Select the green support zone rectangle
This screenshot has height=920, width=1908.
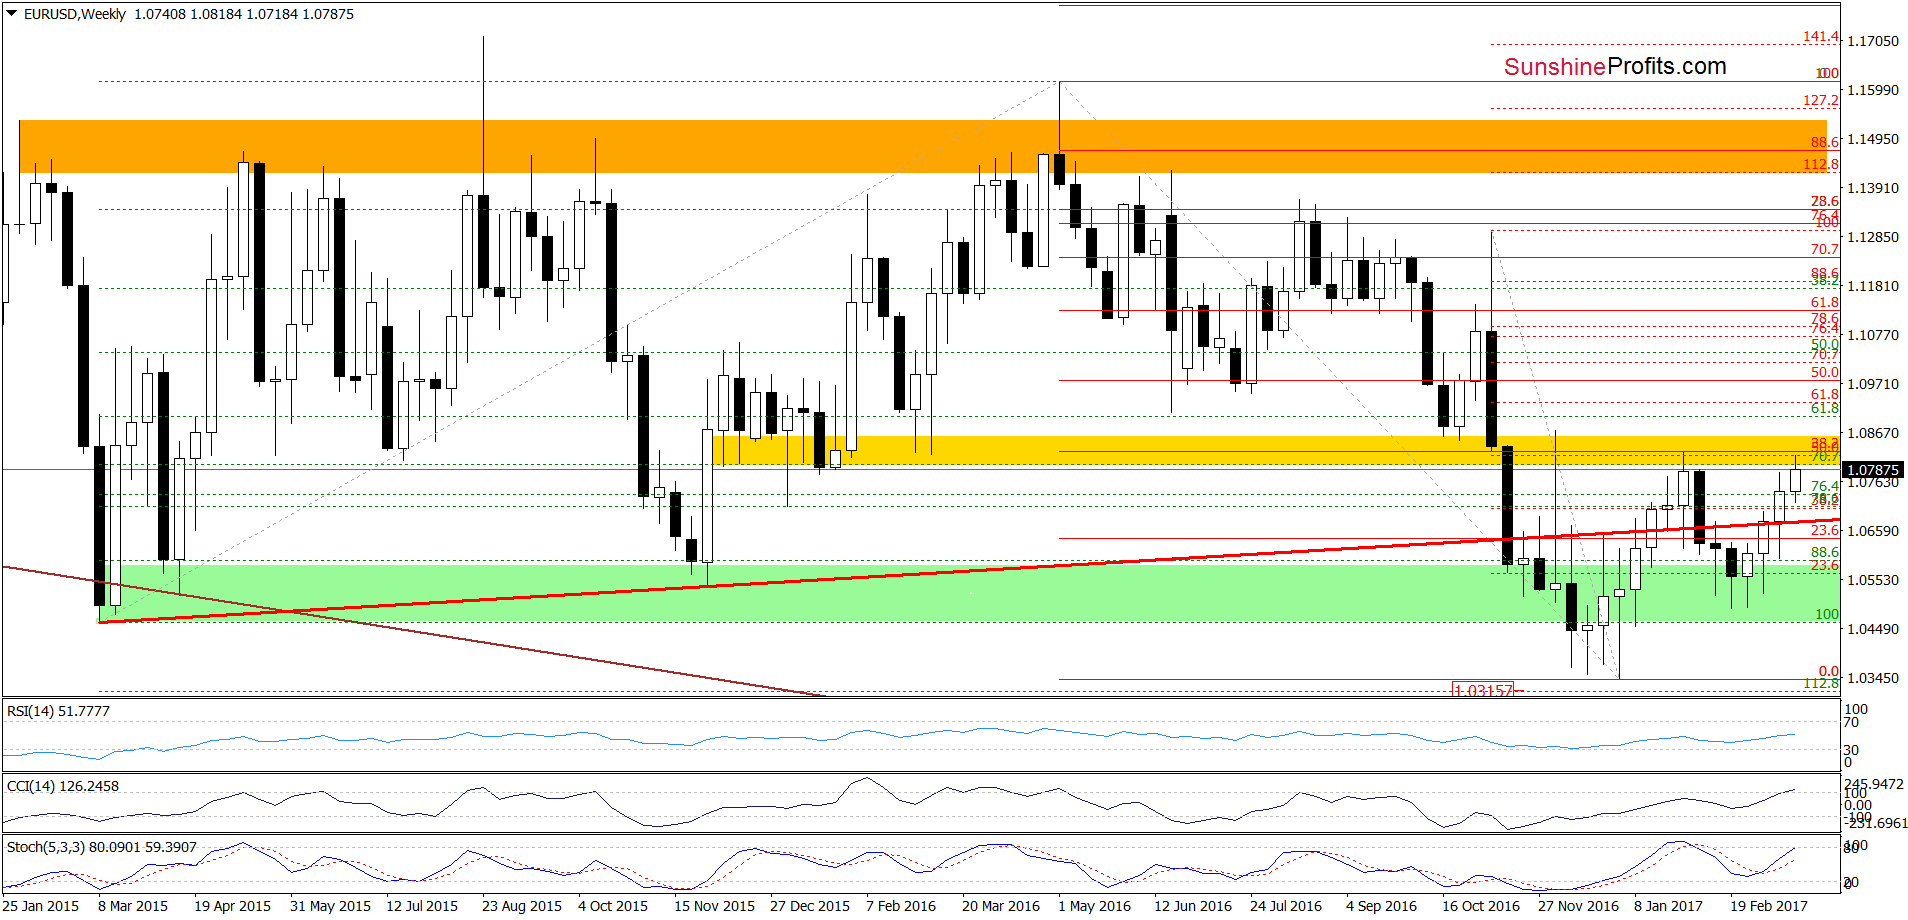pyautogui.click(x=968, y=593)
